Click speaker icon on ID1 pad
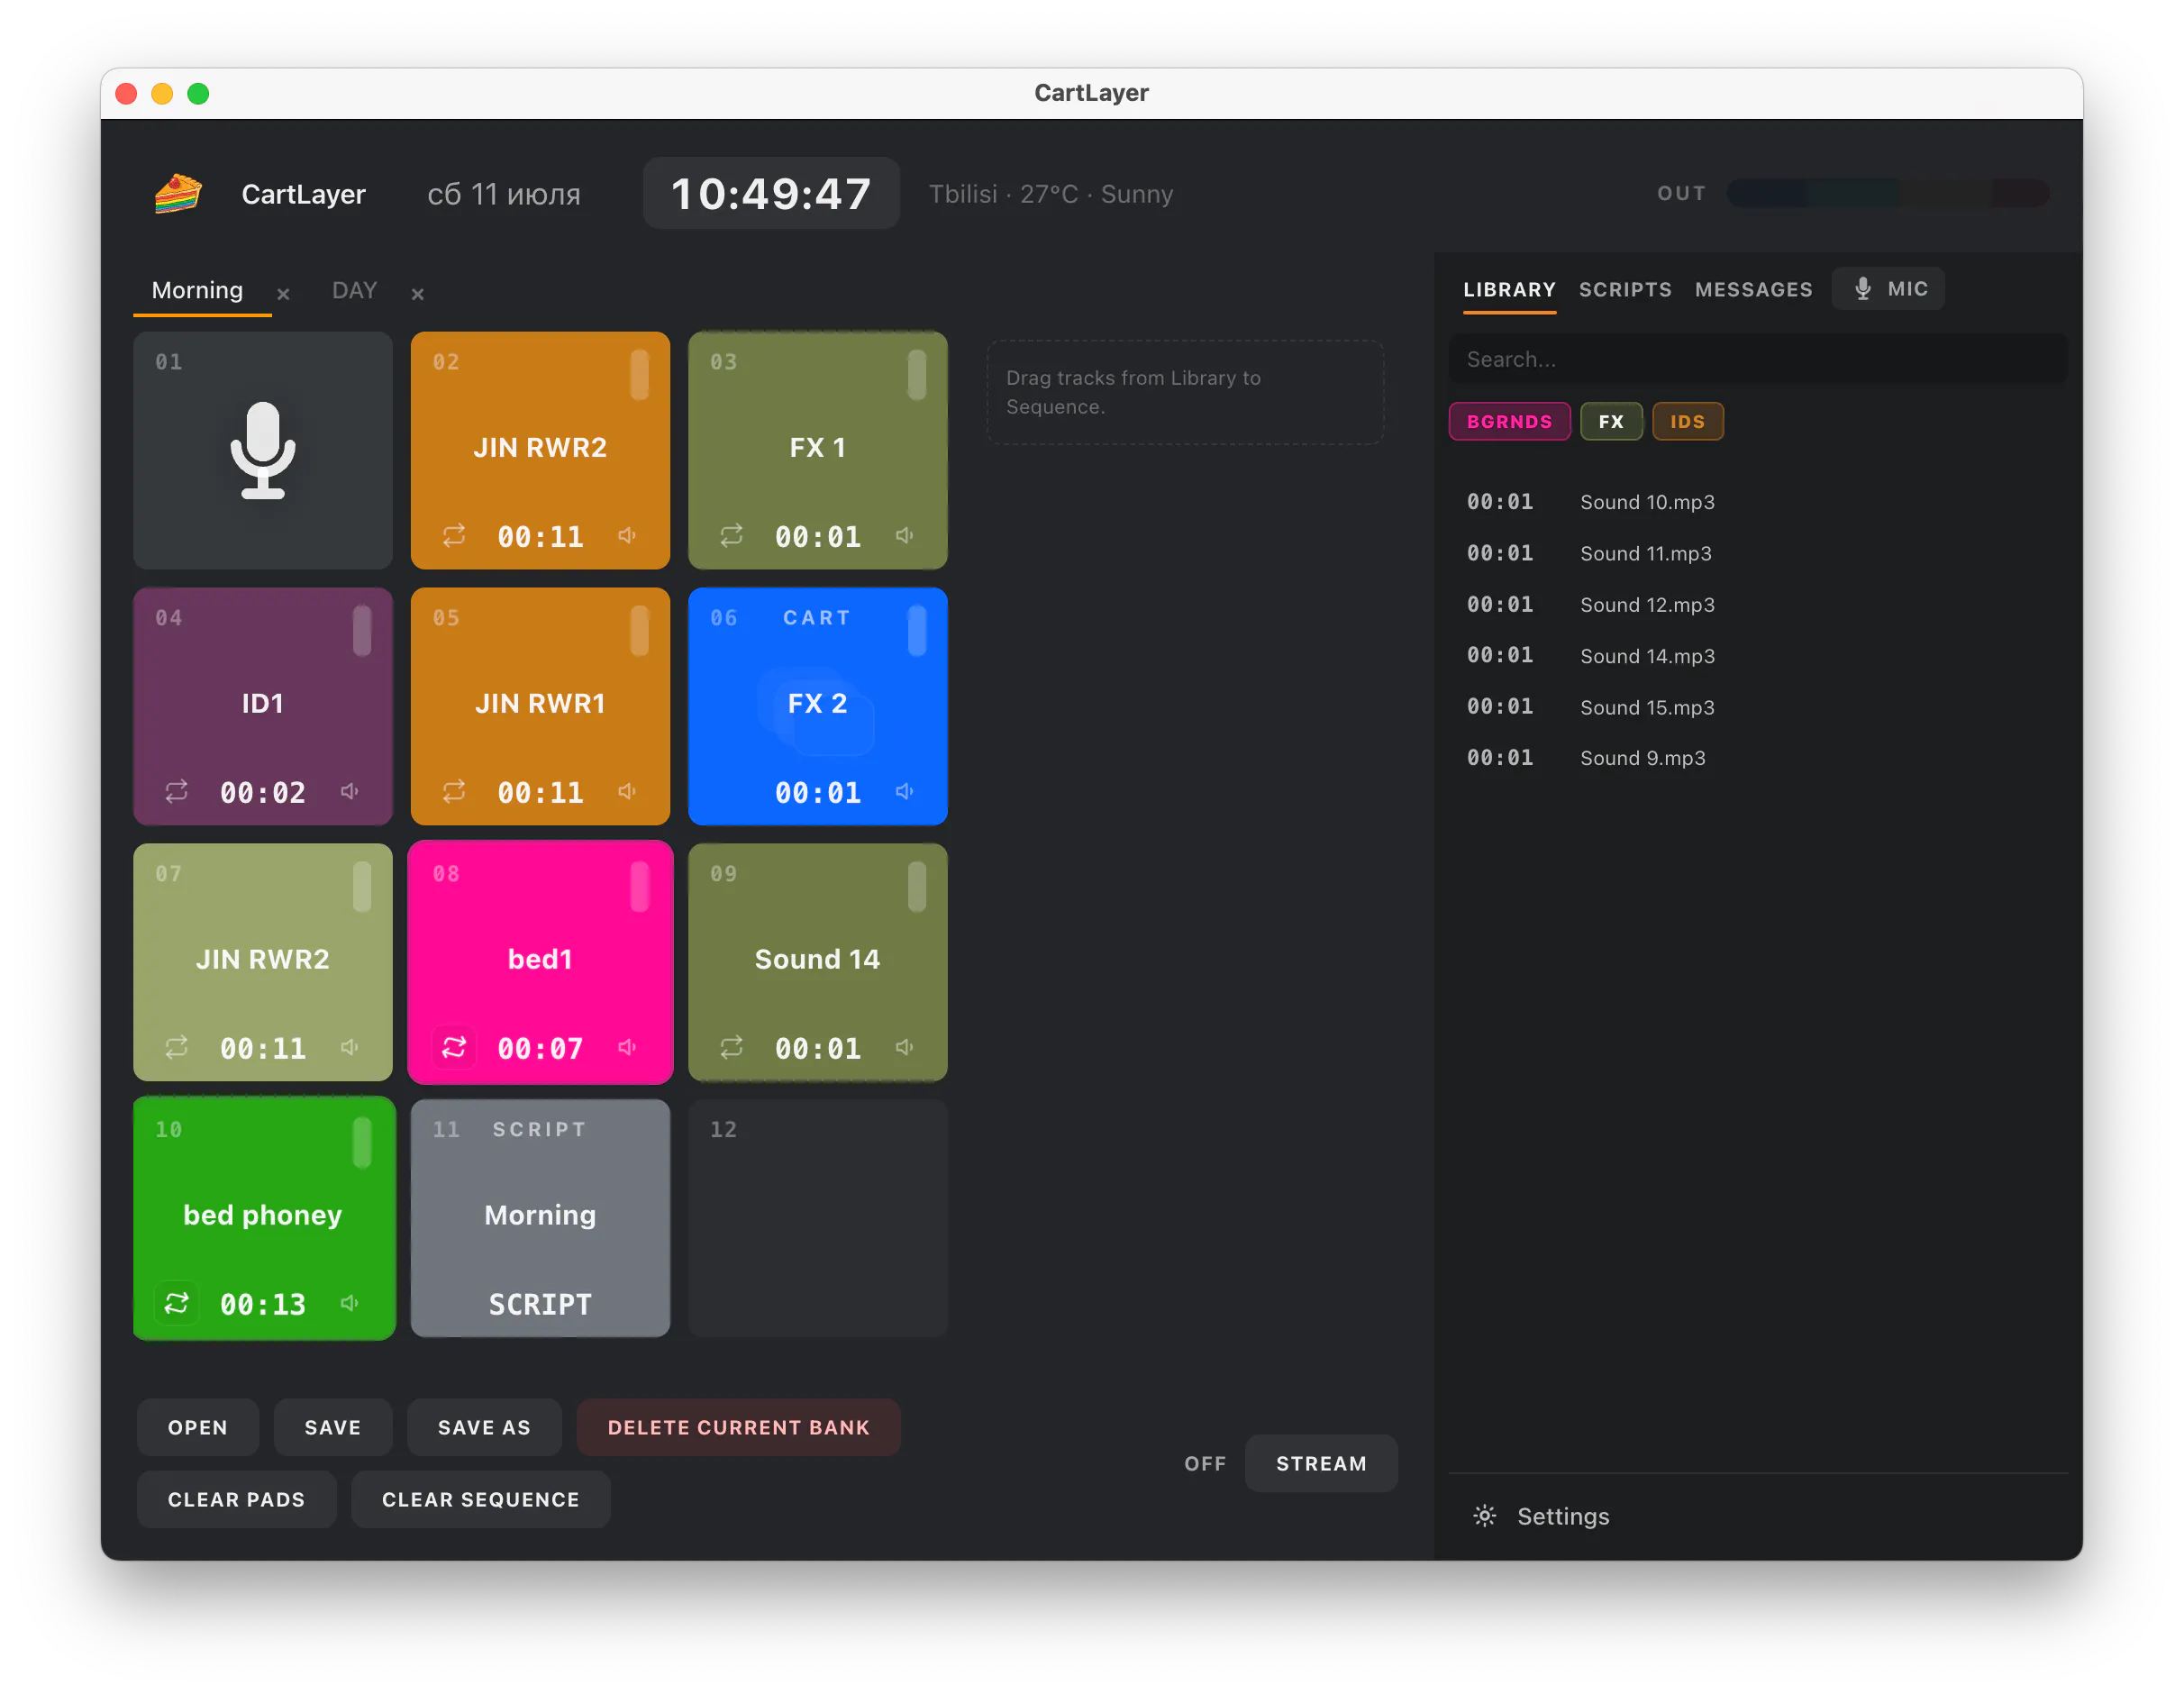2184x1694 pixels. [350, 792]
